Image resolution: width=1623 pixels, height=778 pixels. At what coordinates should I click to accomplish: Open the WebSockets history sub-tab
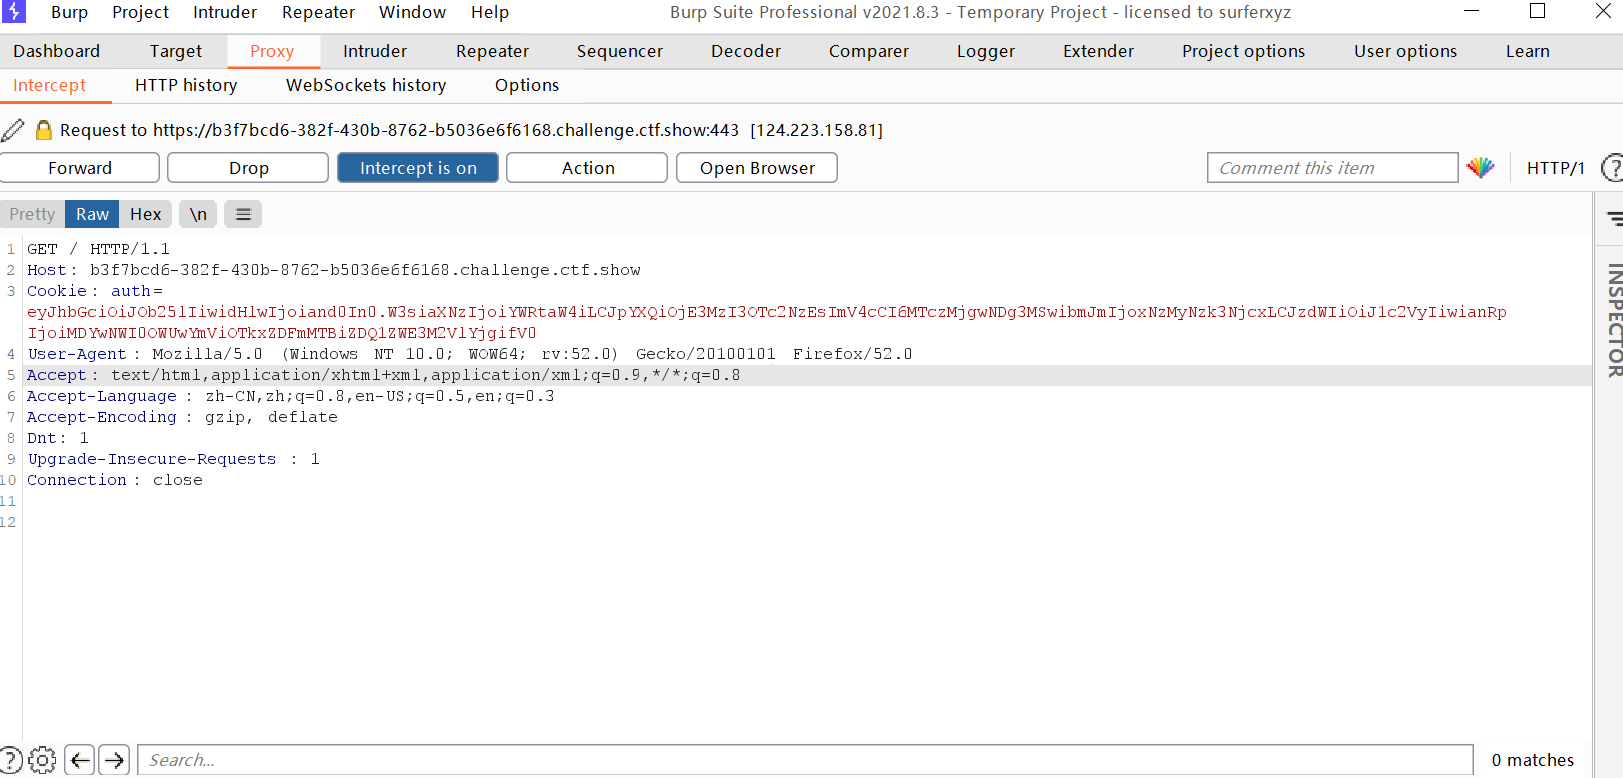366,86
